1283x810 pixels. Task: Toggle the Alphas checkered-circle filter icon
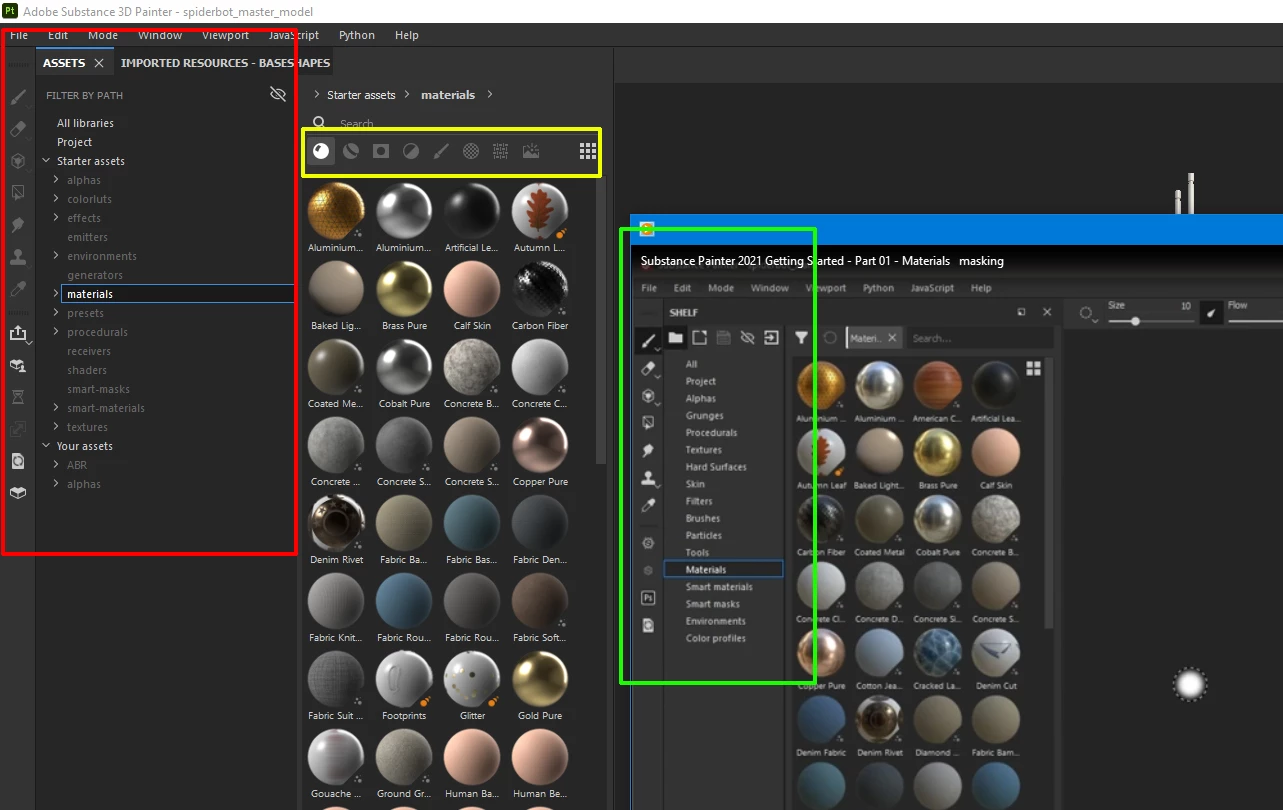471,151
